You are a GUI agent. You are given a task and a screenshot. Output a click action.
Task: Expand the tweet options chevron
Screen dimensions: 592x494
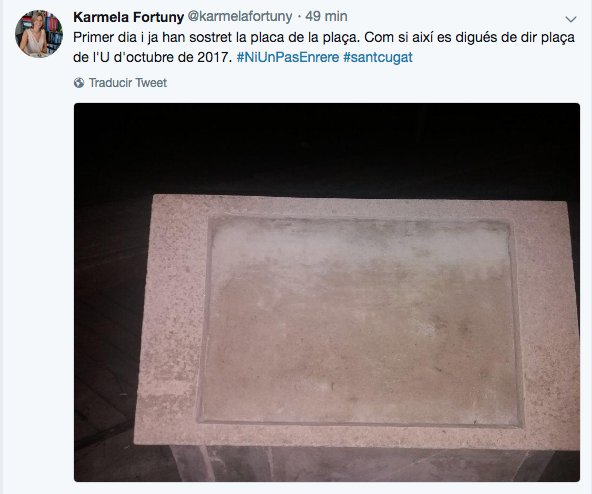(x=570, y=19)
